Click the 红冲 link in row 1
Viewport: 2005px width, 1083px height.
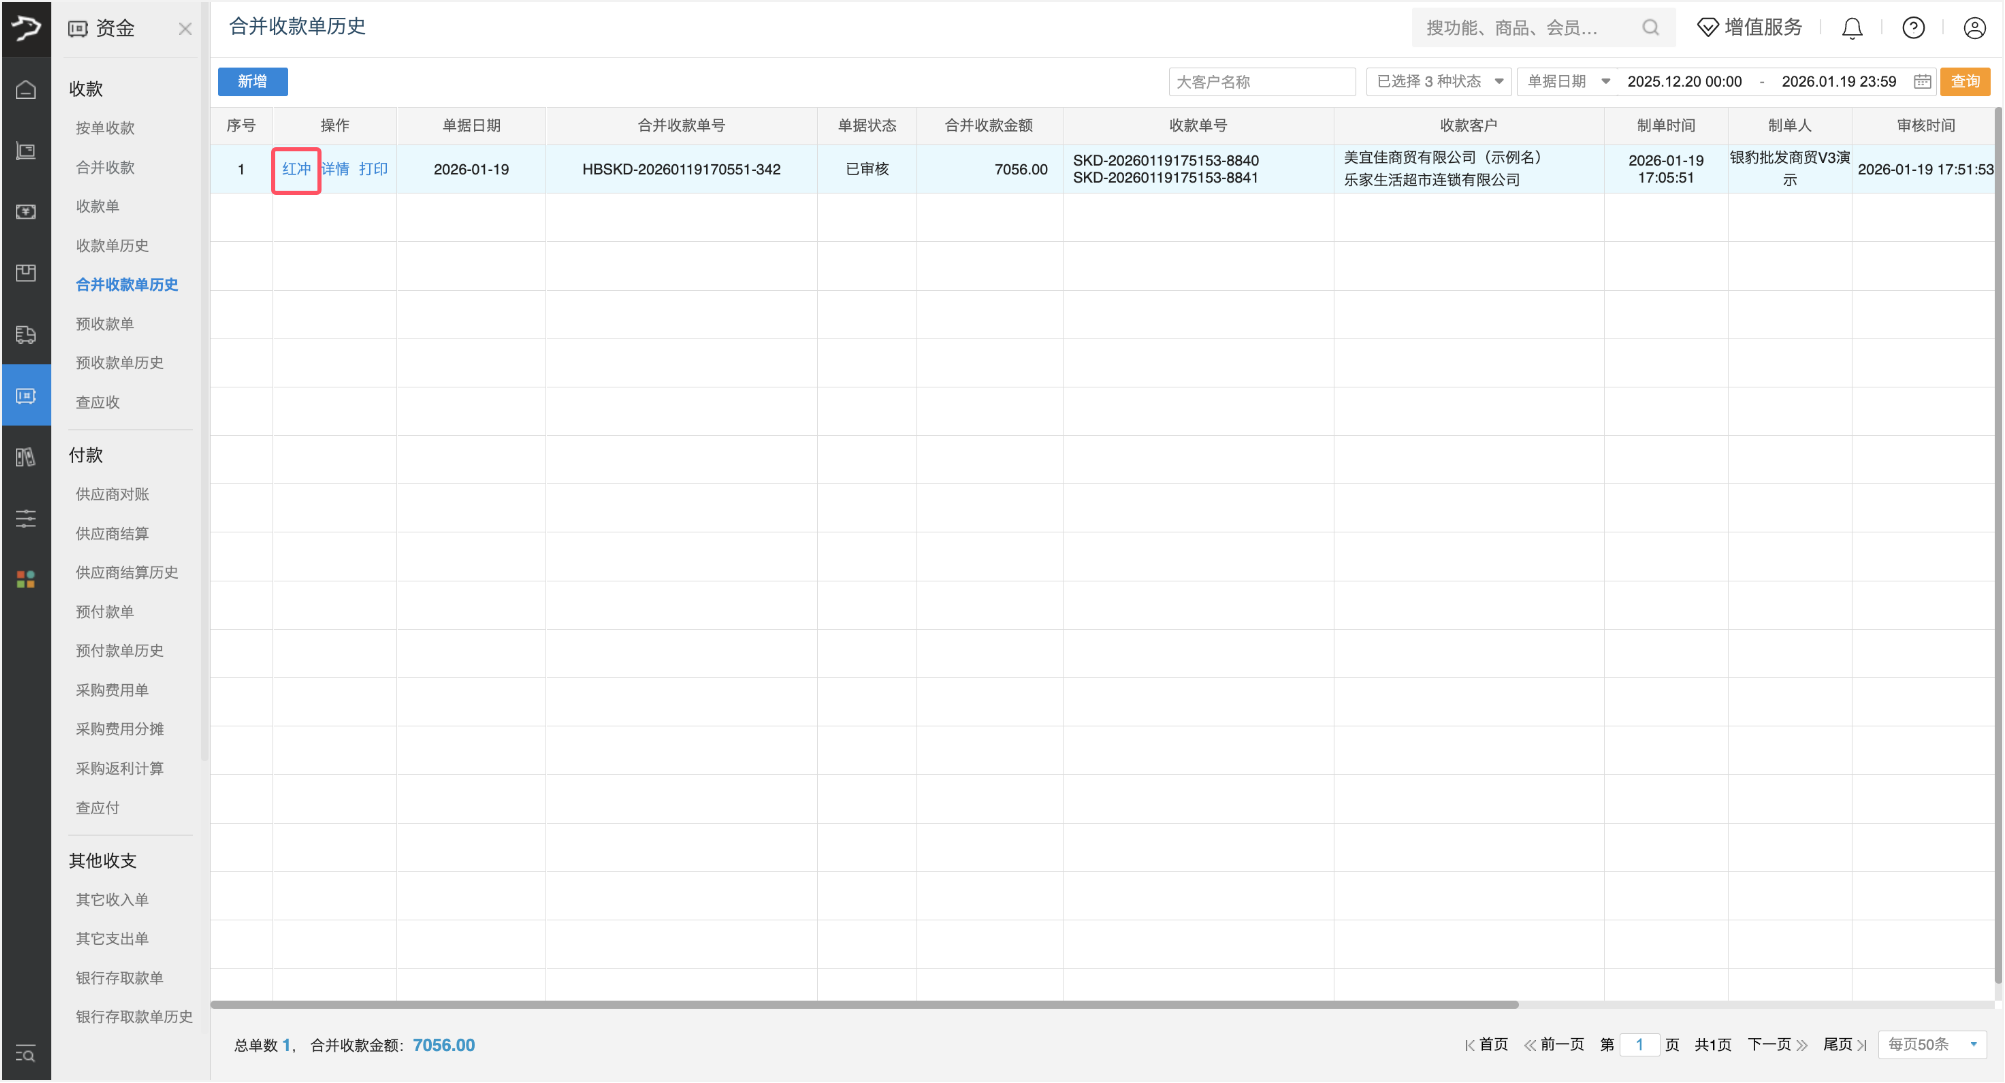[x=296, y=170]
